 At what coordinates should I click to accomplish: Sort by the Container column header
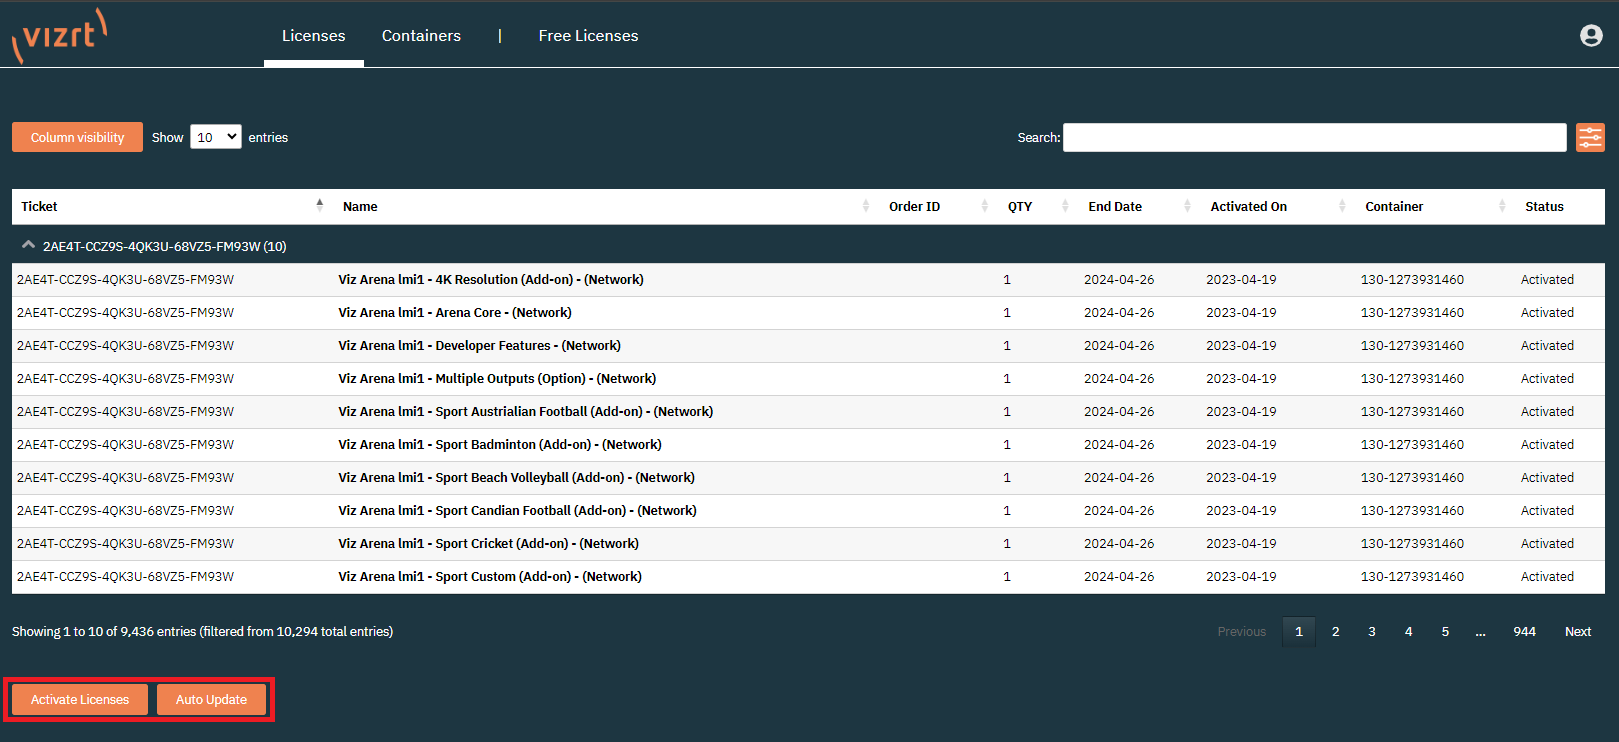(x=1394, y=207)
